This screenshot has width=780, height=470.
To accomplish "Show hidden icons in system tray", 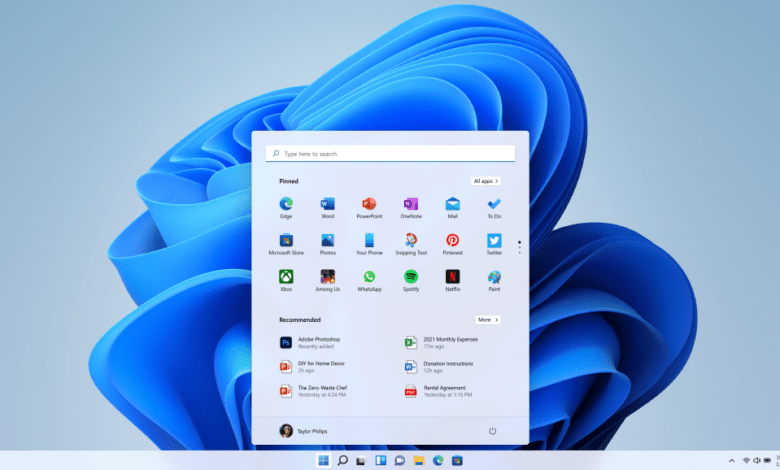I will [x=731, y=461].
